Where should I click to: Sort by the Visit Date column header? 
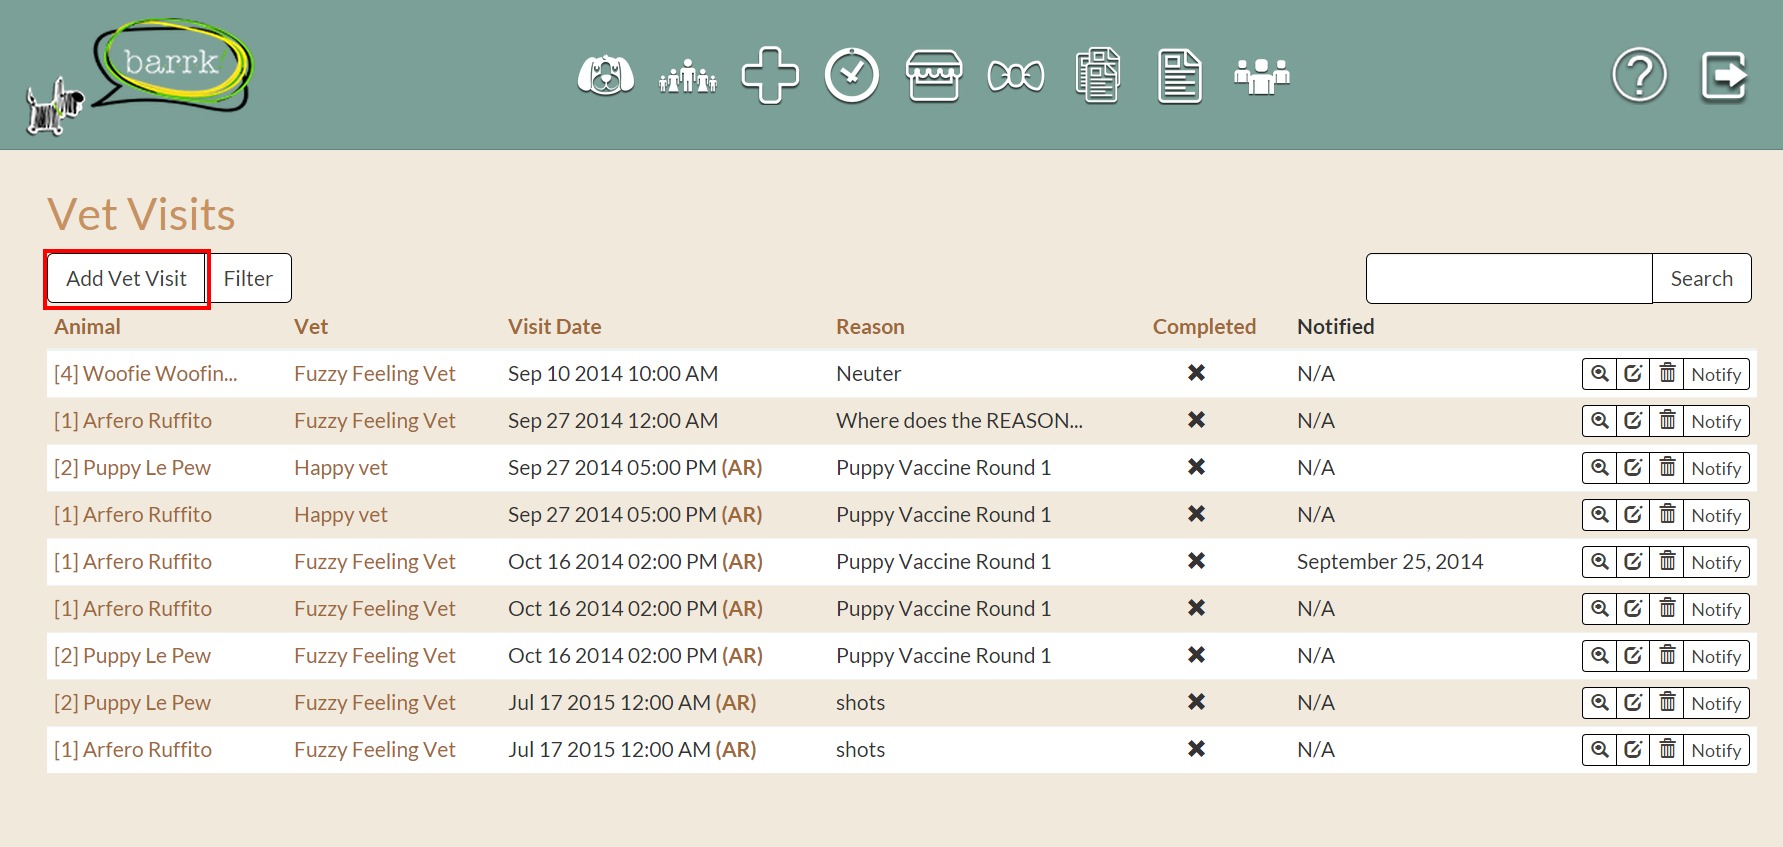click(554, 327)
